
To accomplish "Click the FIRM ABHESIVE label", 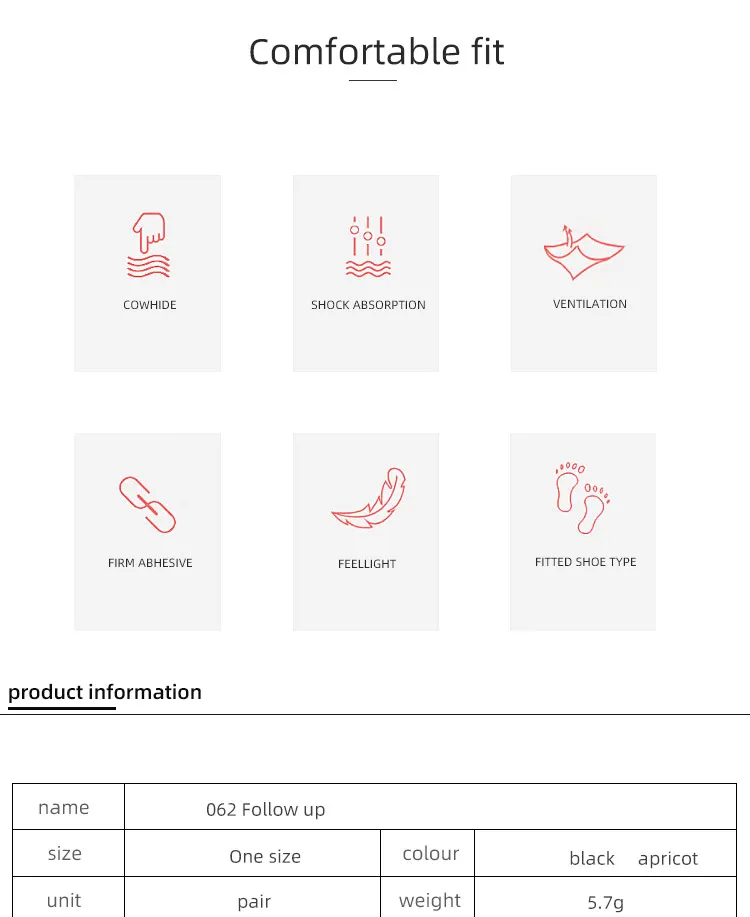I will click(x=150, y=563).
